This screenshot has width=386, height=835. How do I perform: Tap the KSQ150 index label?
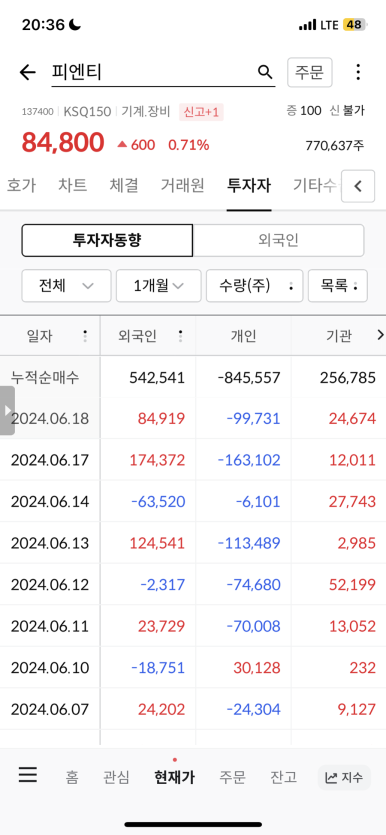[x=87, y=112]
